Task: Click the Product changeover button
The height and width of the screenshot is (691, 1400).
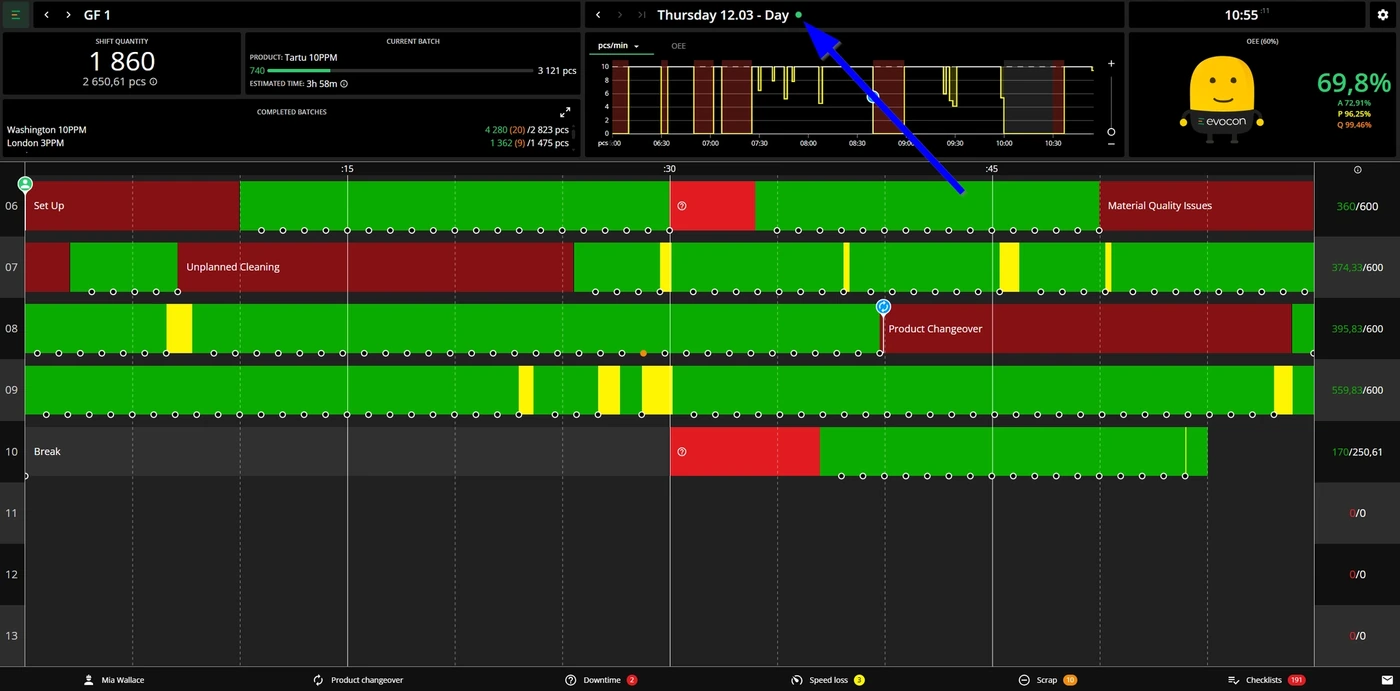Action: tap(358, 680)
